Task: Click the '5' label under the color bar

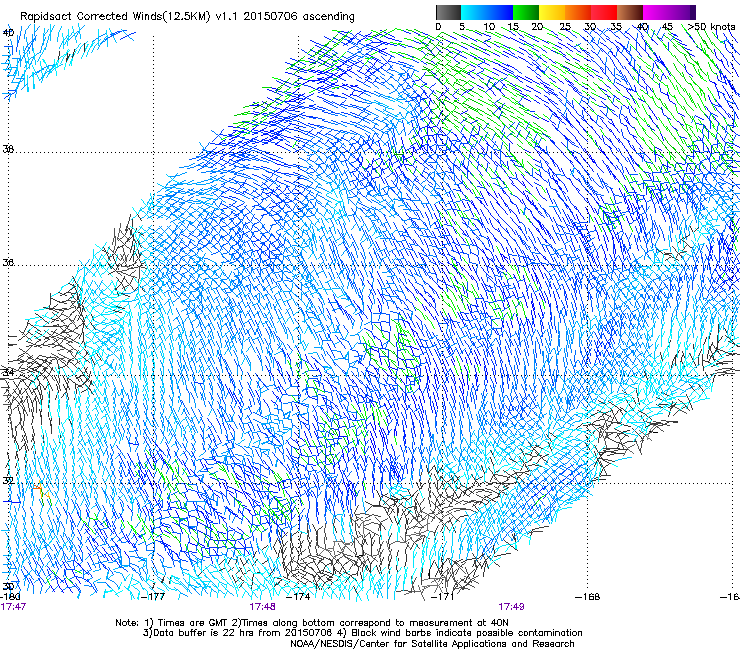Action: pyautogui.click(x=462, y=26)
